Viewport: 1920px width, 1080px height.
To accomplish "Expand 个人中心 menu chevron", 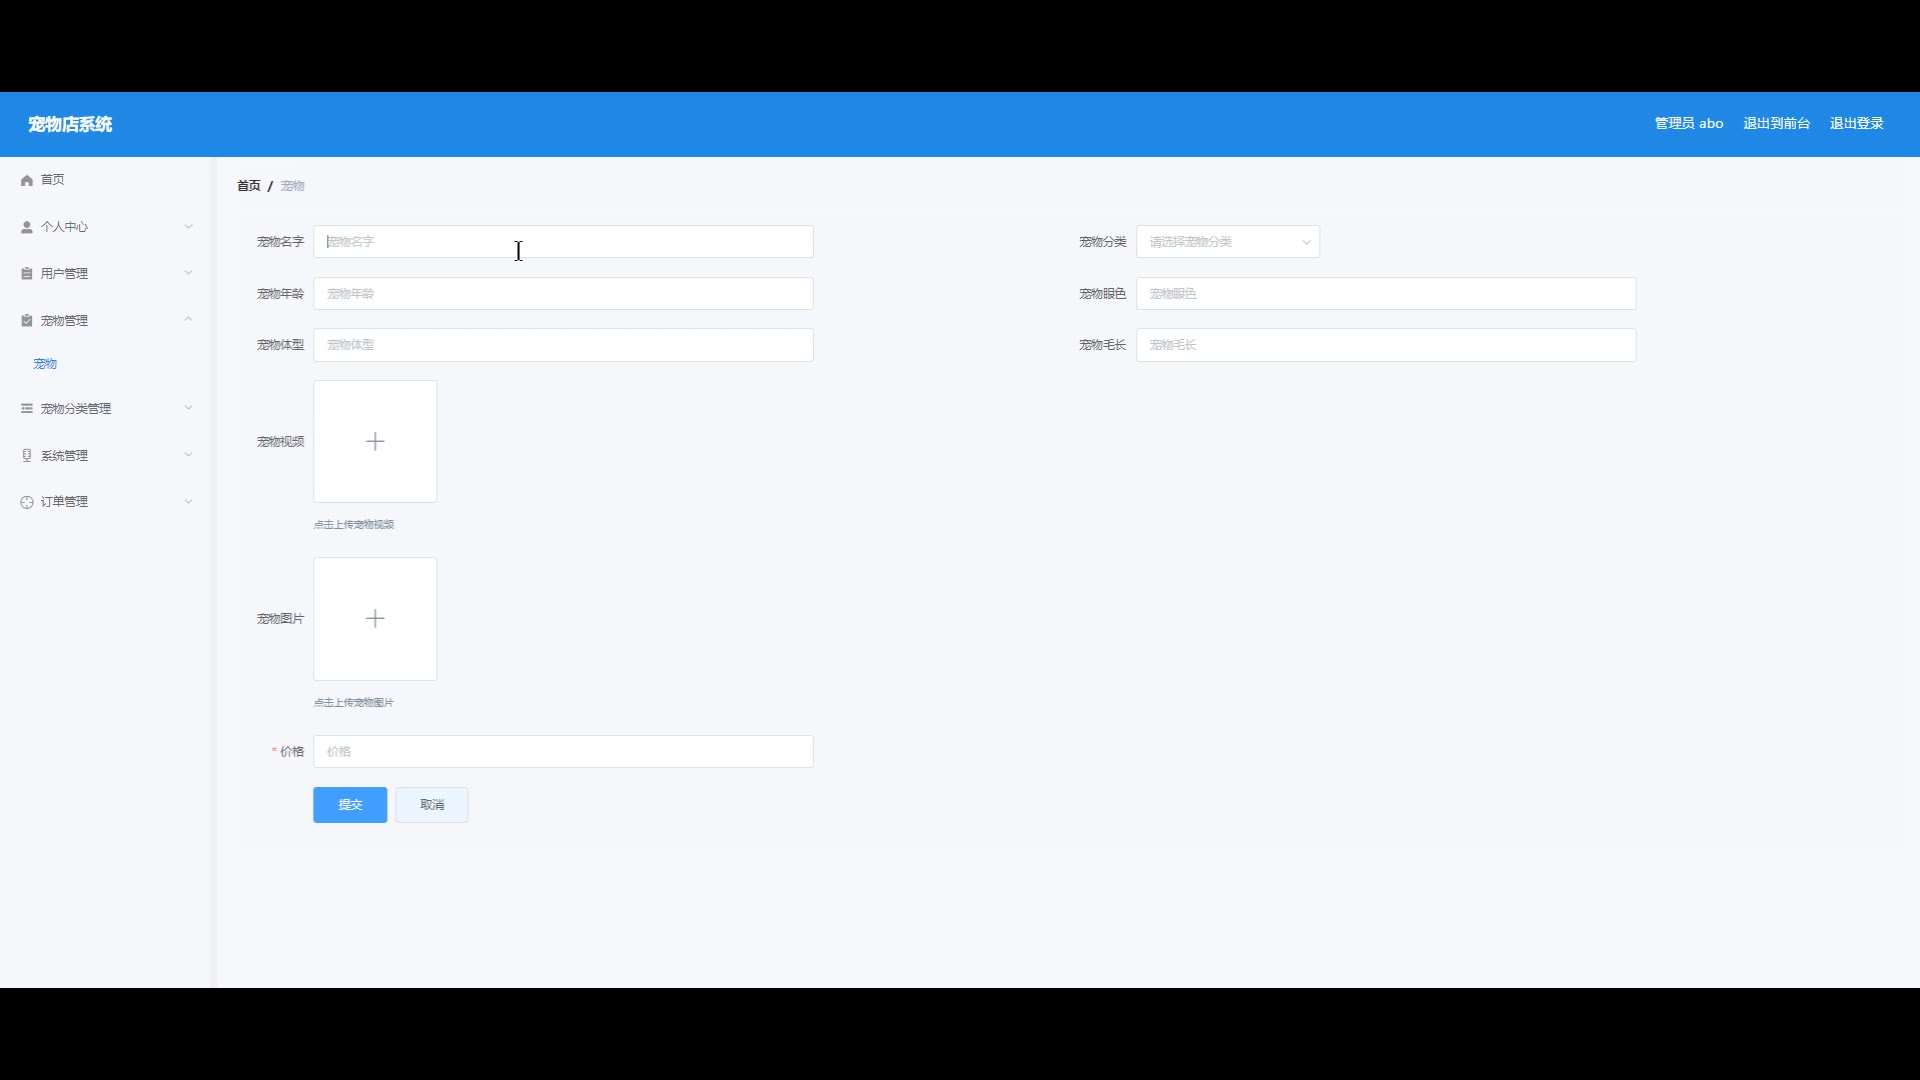I will click(188, 227).
